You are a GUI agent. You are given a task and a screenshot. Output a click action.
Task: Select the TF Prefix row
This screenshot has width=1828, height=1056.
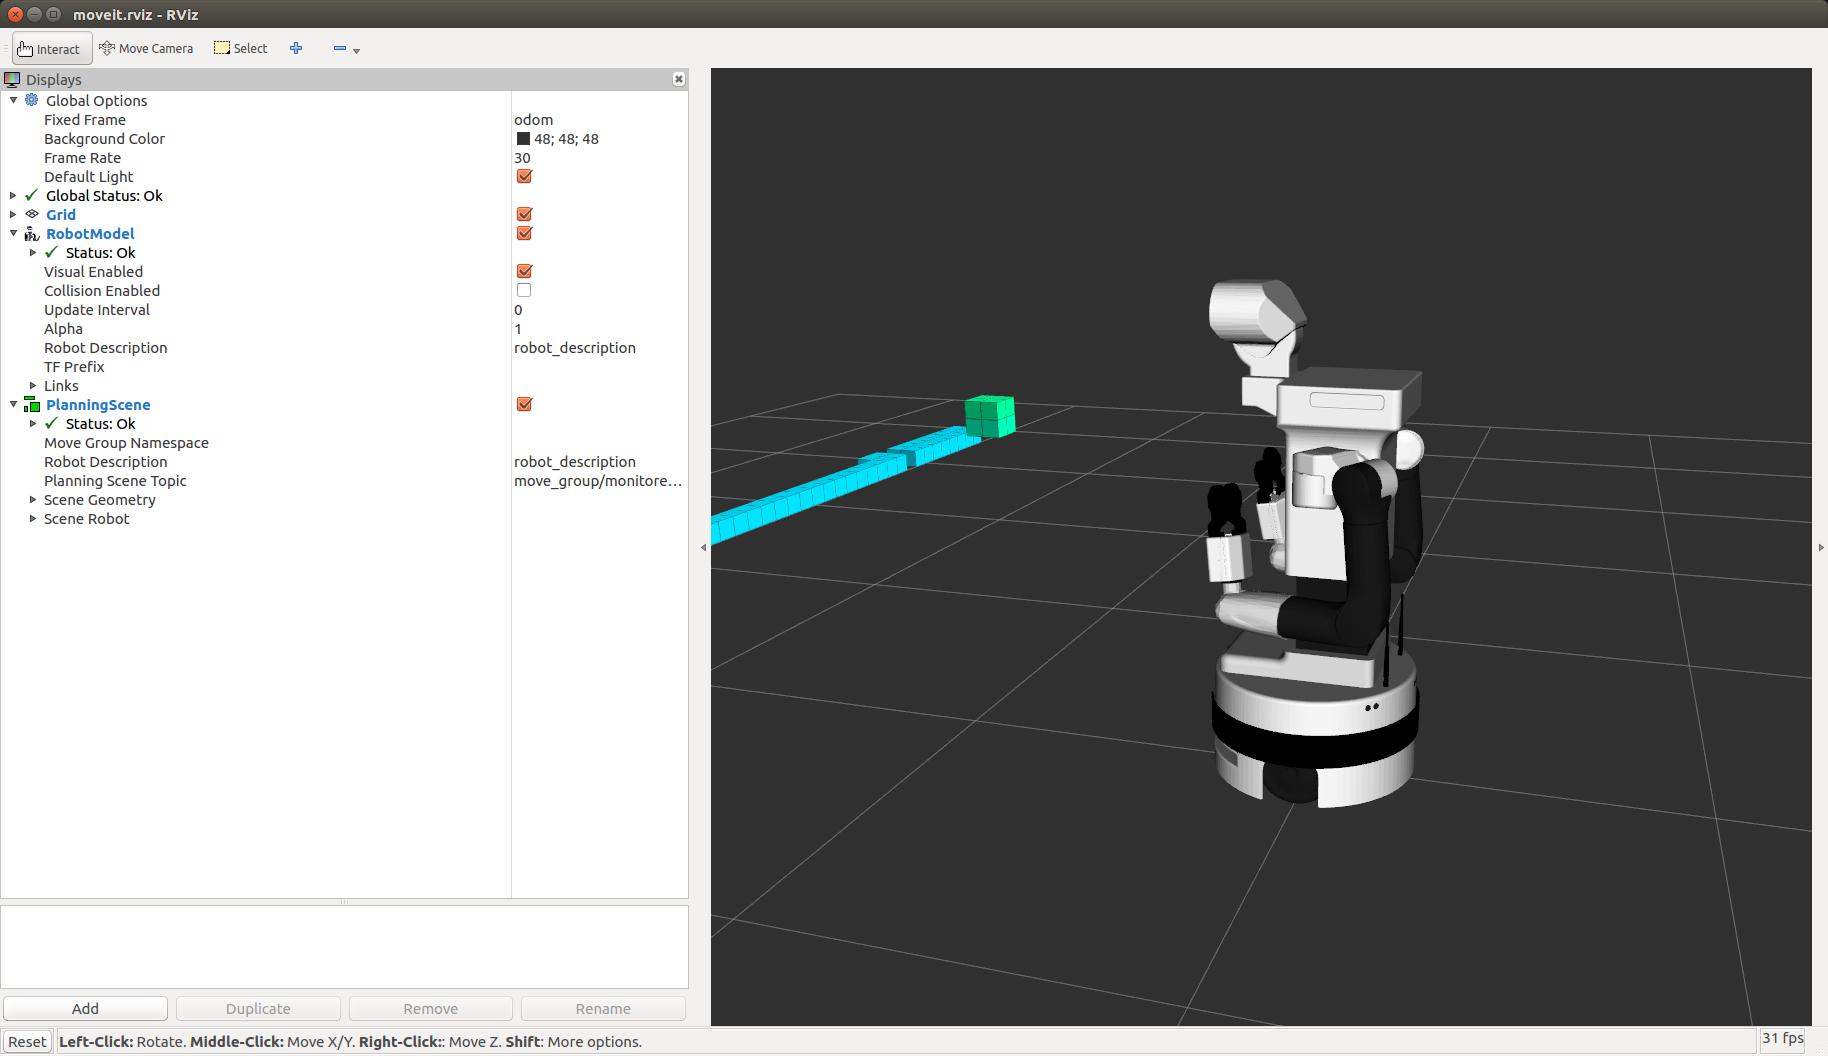[x=344, y=366]
